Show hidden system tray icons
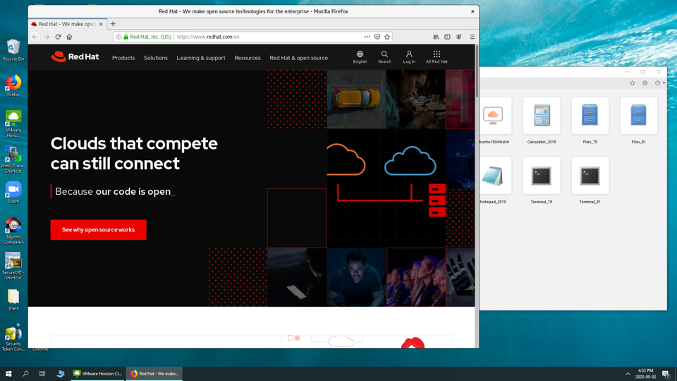 627,374
